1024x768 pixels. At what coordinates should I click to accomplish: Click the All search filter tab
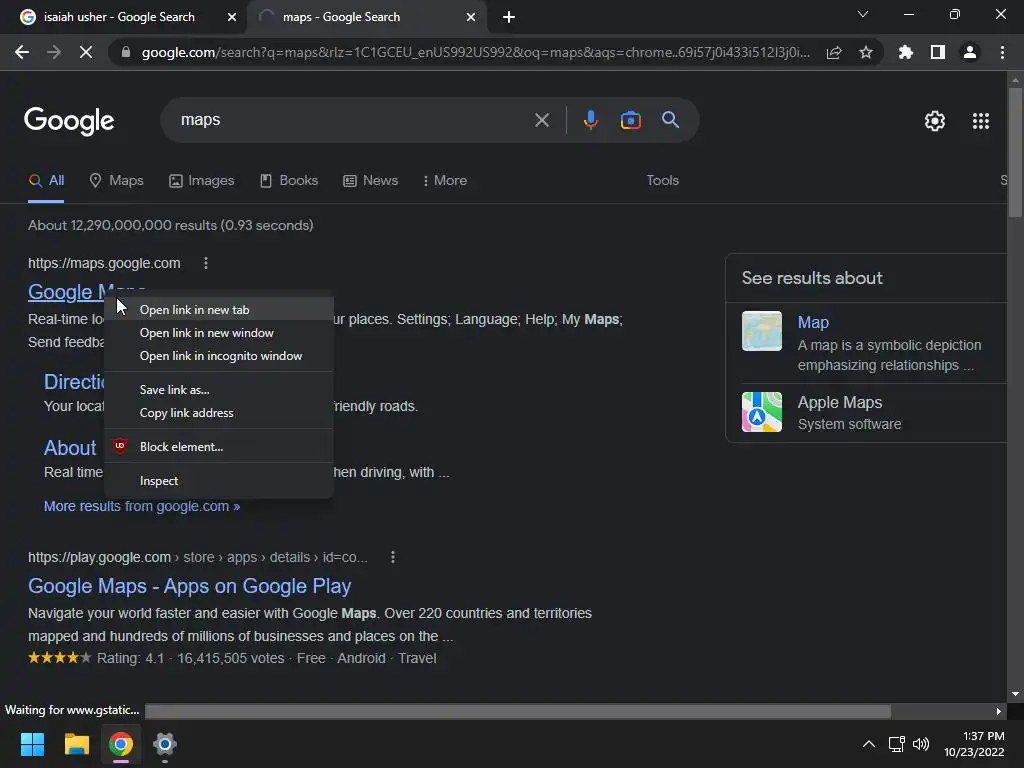click(x=46, y=180)
